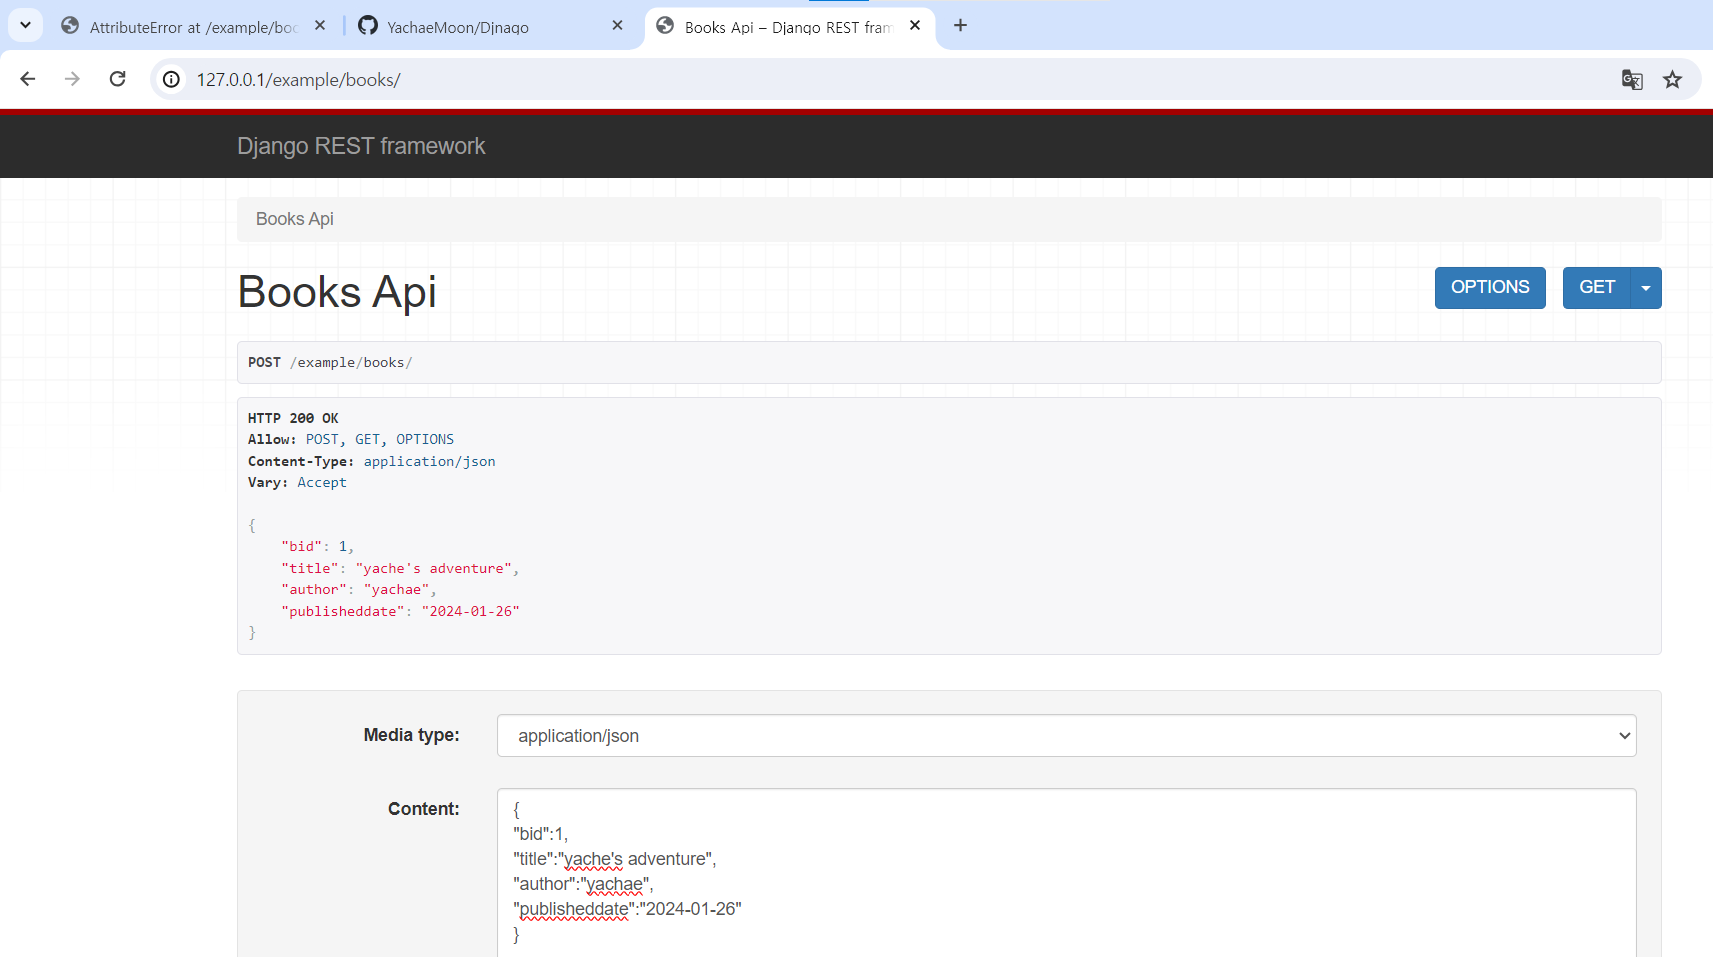Click the Books Api breadcrumb link
This screenshot has width=1713, height=957.
295,219
